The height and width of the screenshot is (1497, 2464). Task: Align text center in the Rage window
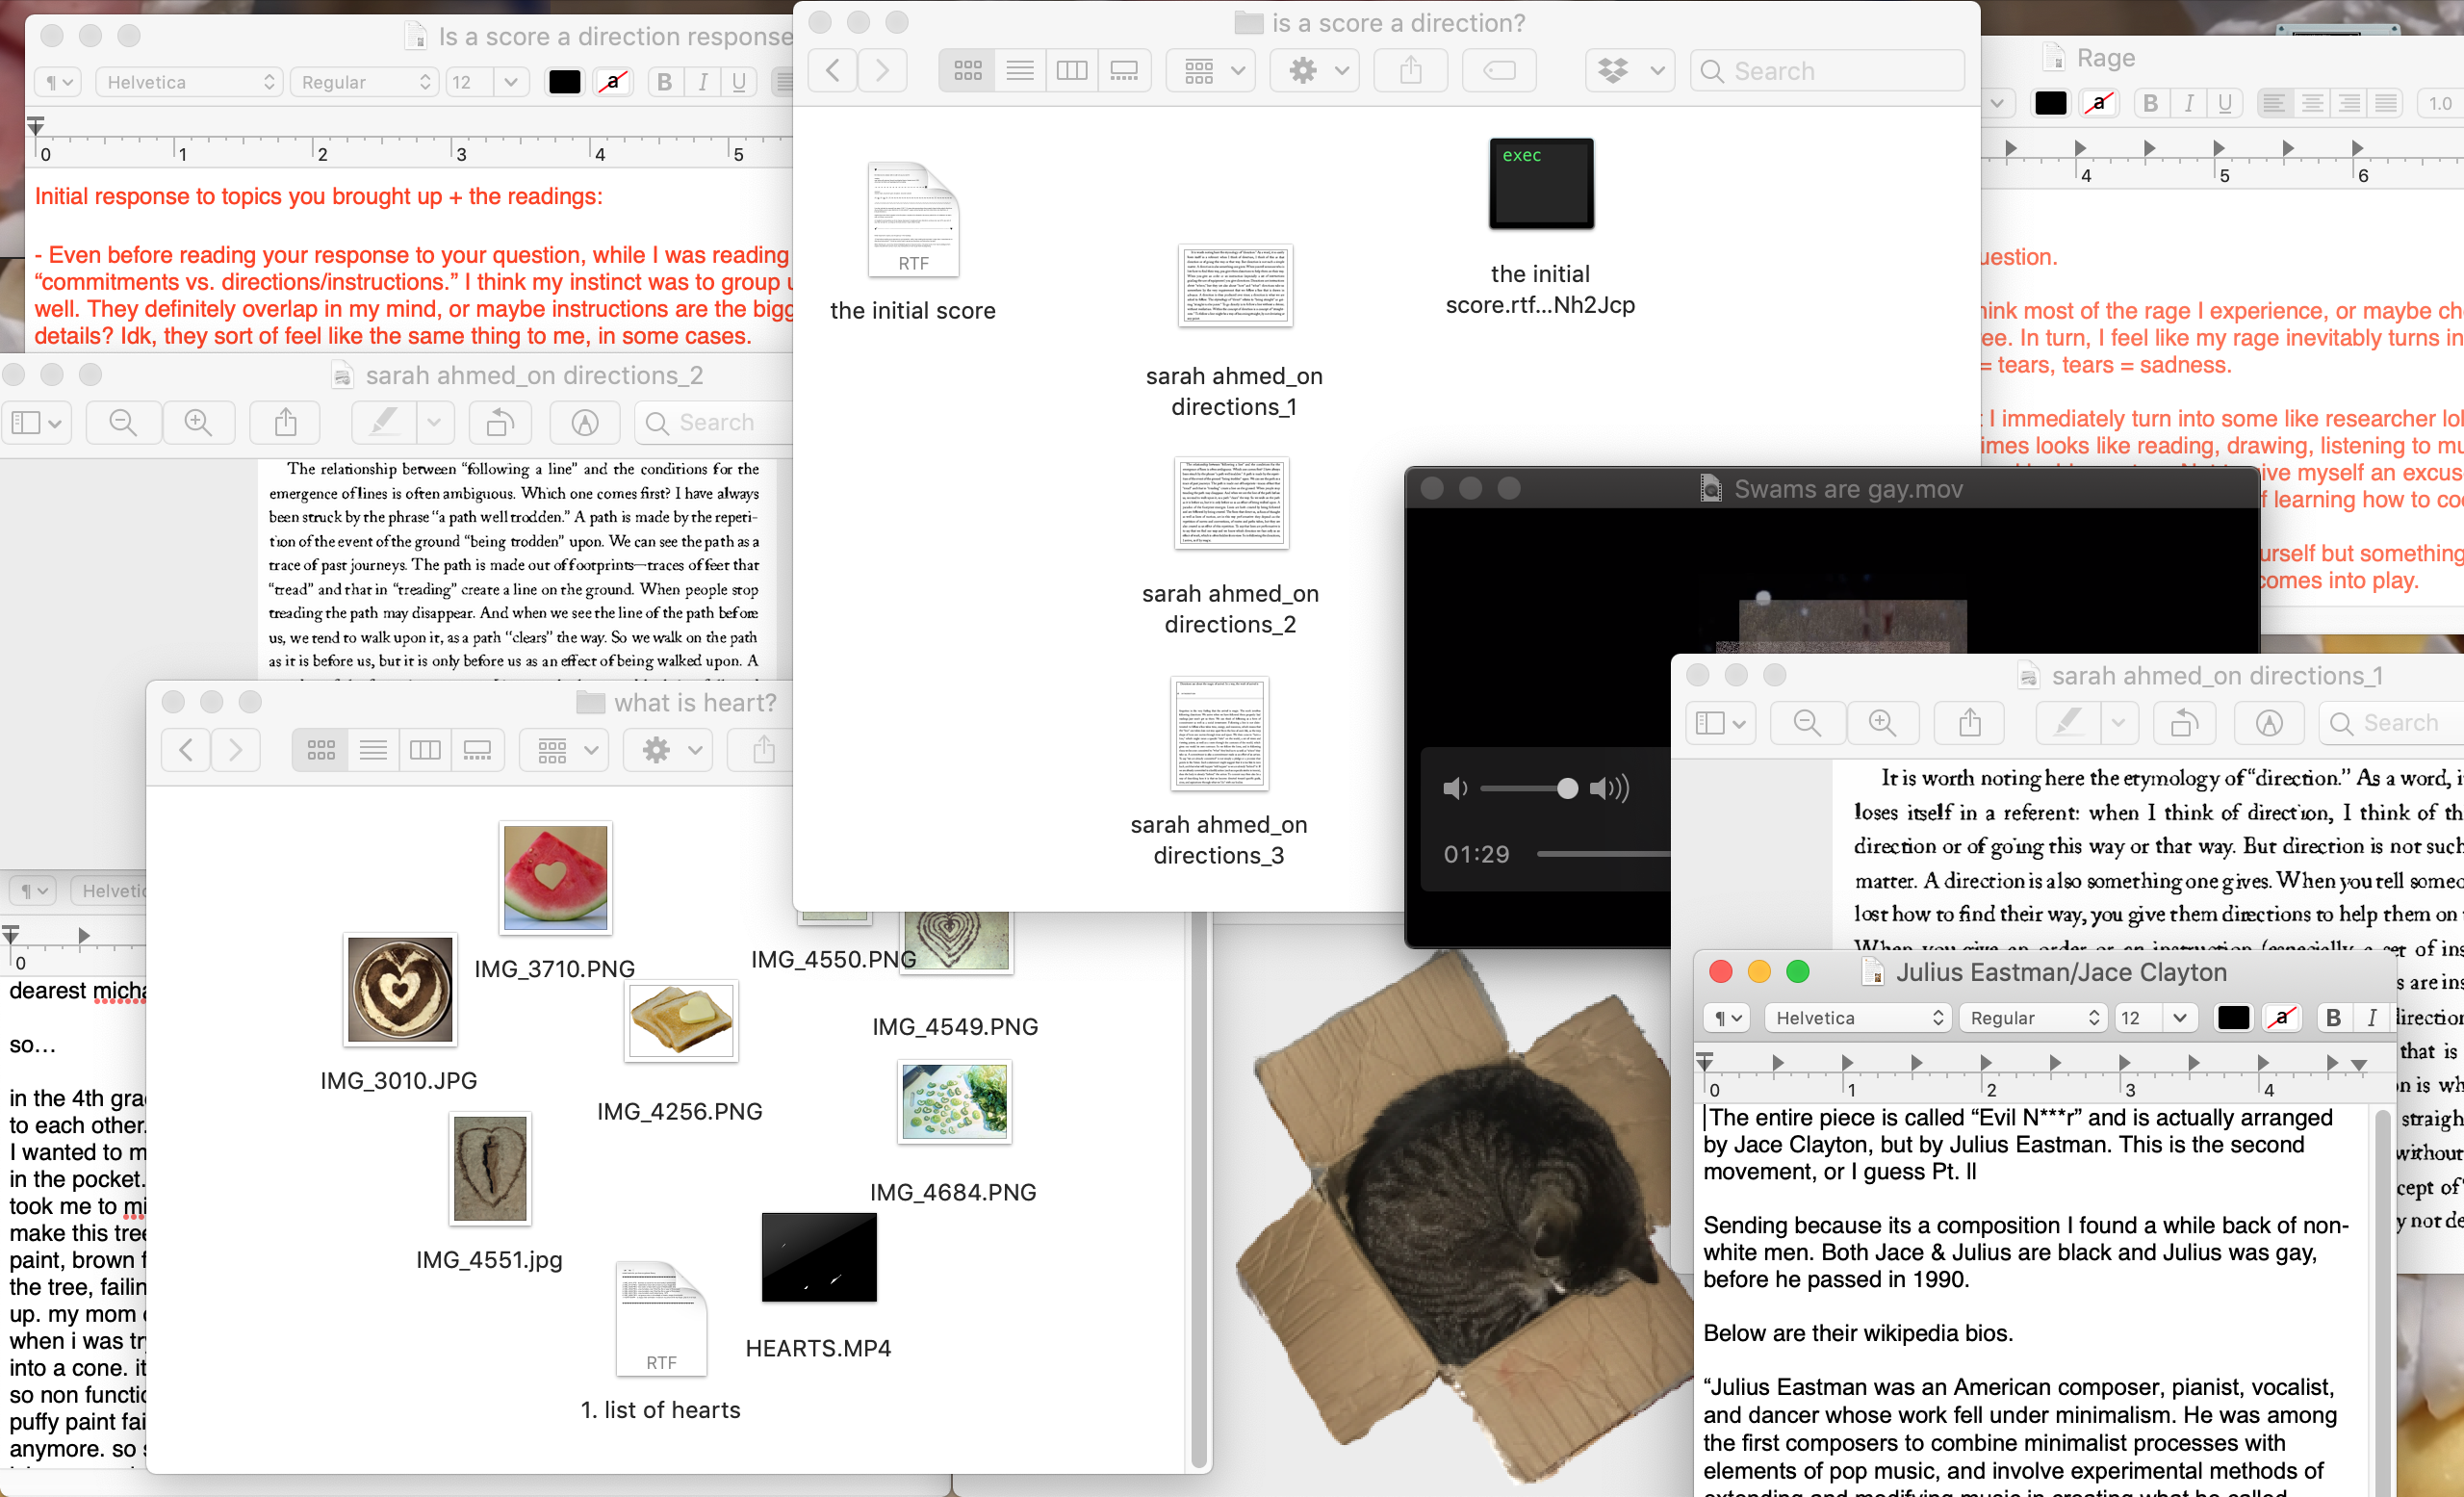[2311, 103]
